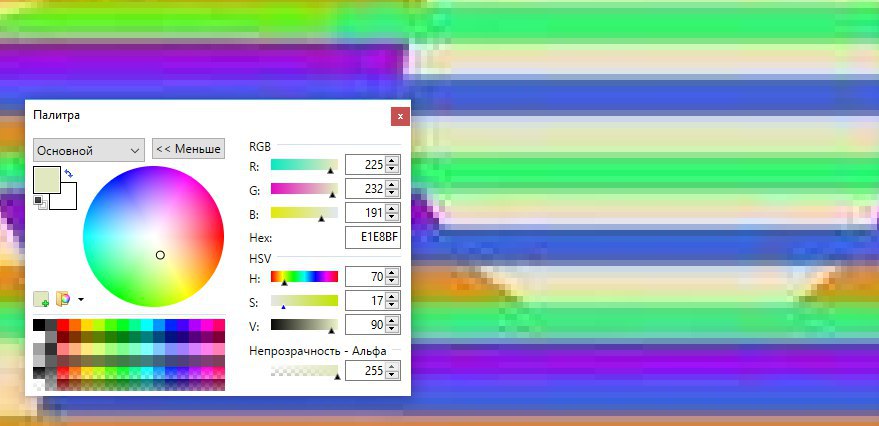
Task: Open the Основной color selection dropdown
Action: coord(89,151)
